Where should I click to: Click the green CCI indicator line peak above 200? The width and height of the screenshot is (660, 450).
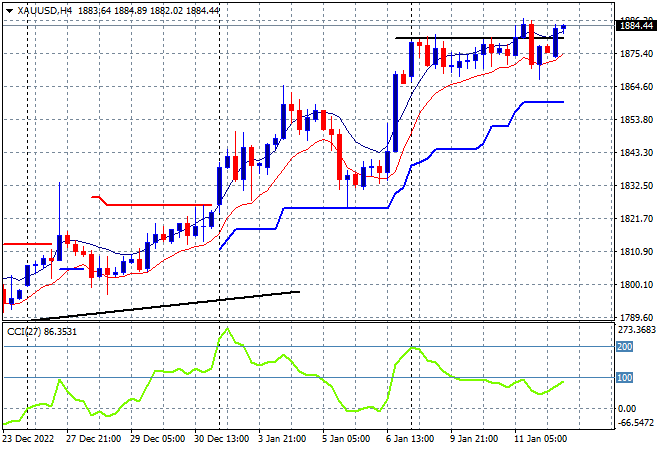pyautogui.click(x=227, y=329)
